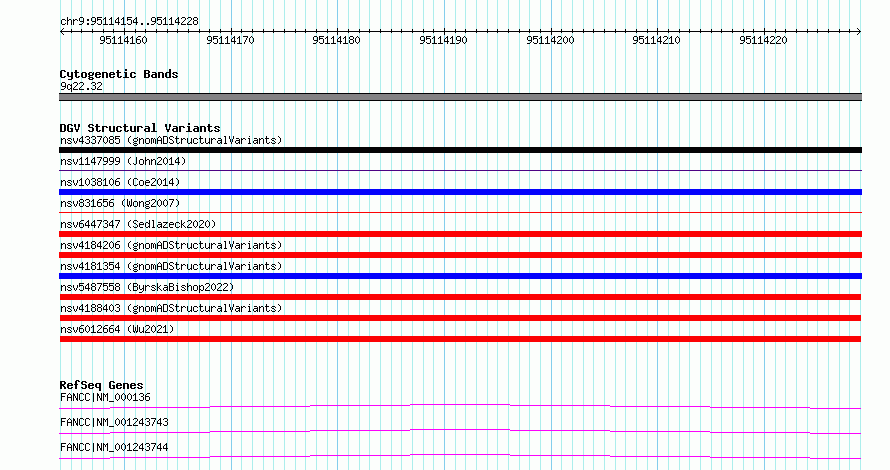This screenshot has width=890, height=470.
Task: Click the nsv5487558 (ByrskaBishop2022) label
Action: tap(147, 287)
